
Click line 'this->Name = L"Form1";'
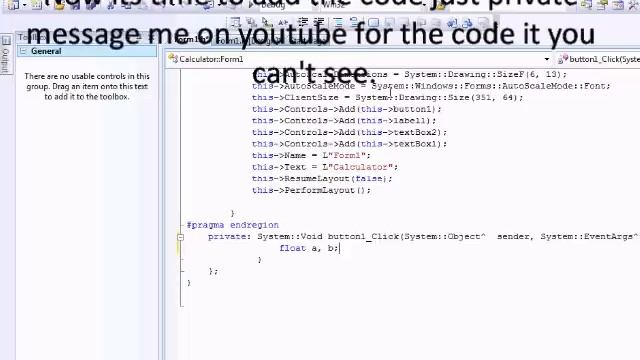(311, 156)
